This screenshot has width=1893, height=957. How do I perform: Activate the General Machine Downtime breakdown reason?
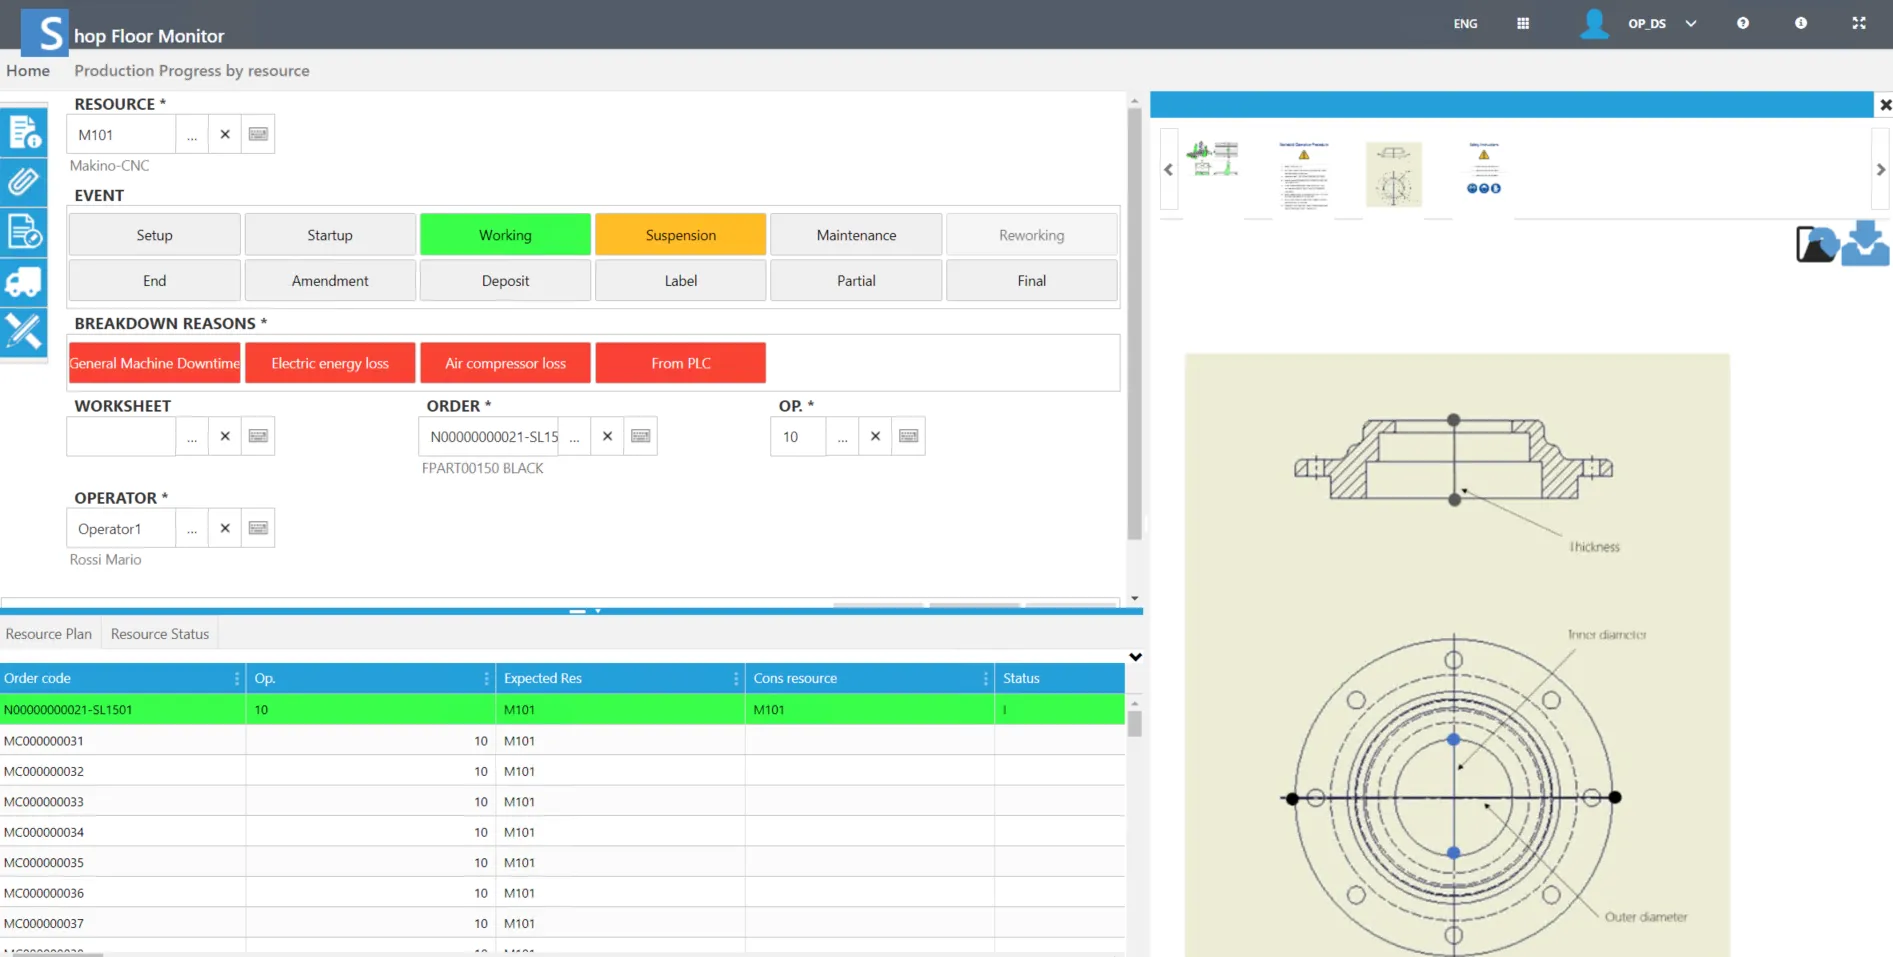pos(154,362)
